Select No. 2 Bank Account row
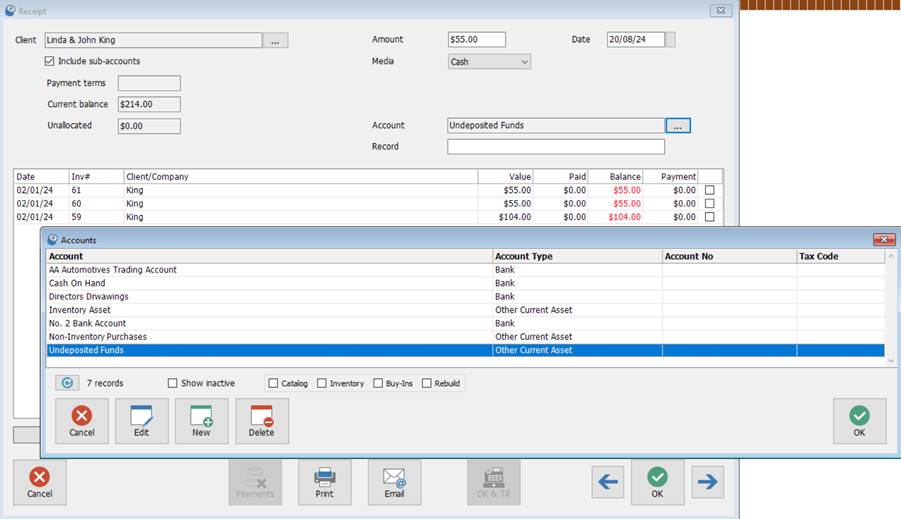The width and height of the screenshot is (901, 519). tap(465, 323)
